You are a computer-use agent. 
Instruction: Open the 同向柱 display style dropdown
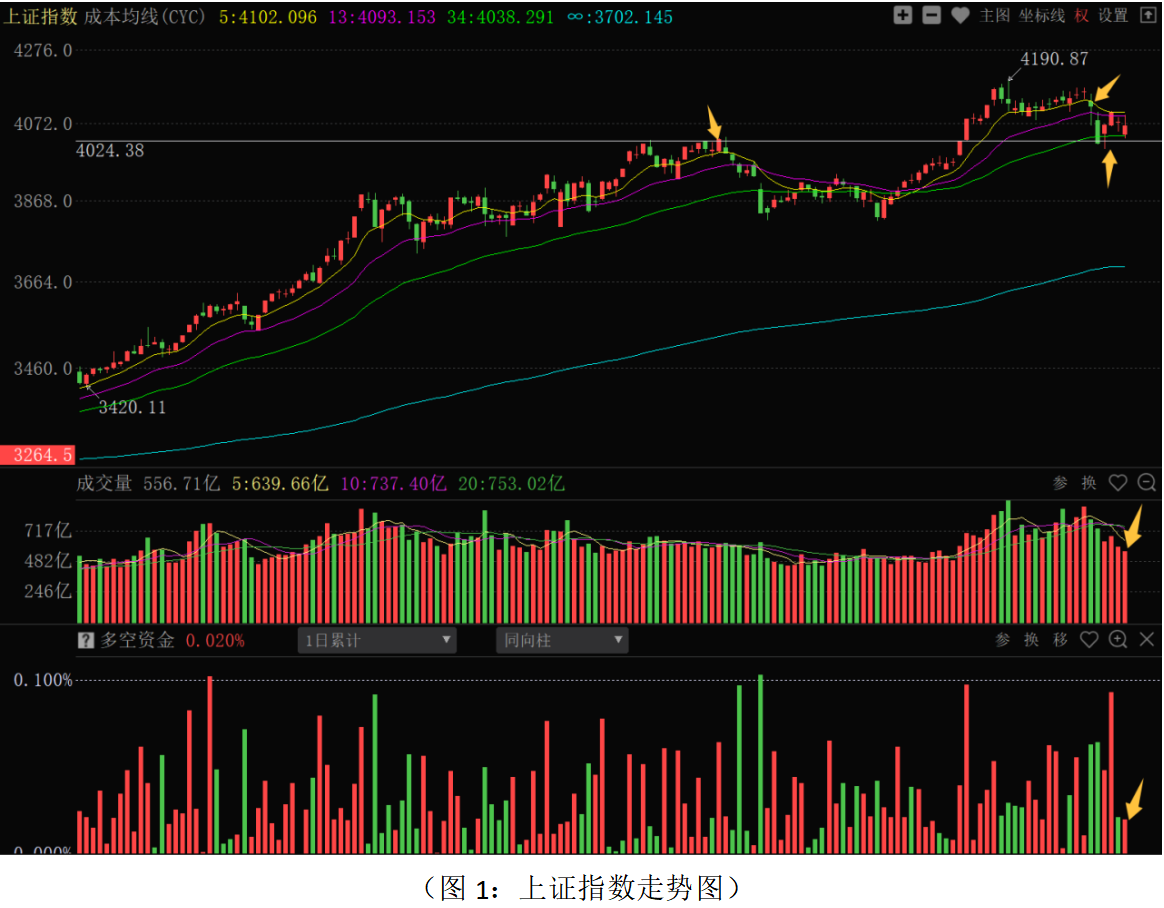[x=562, y=640]
